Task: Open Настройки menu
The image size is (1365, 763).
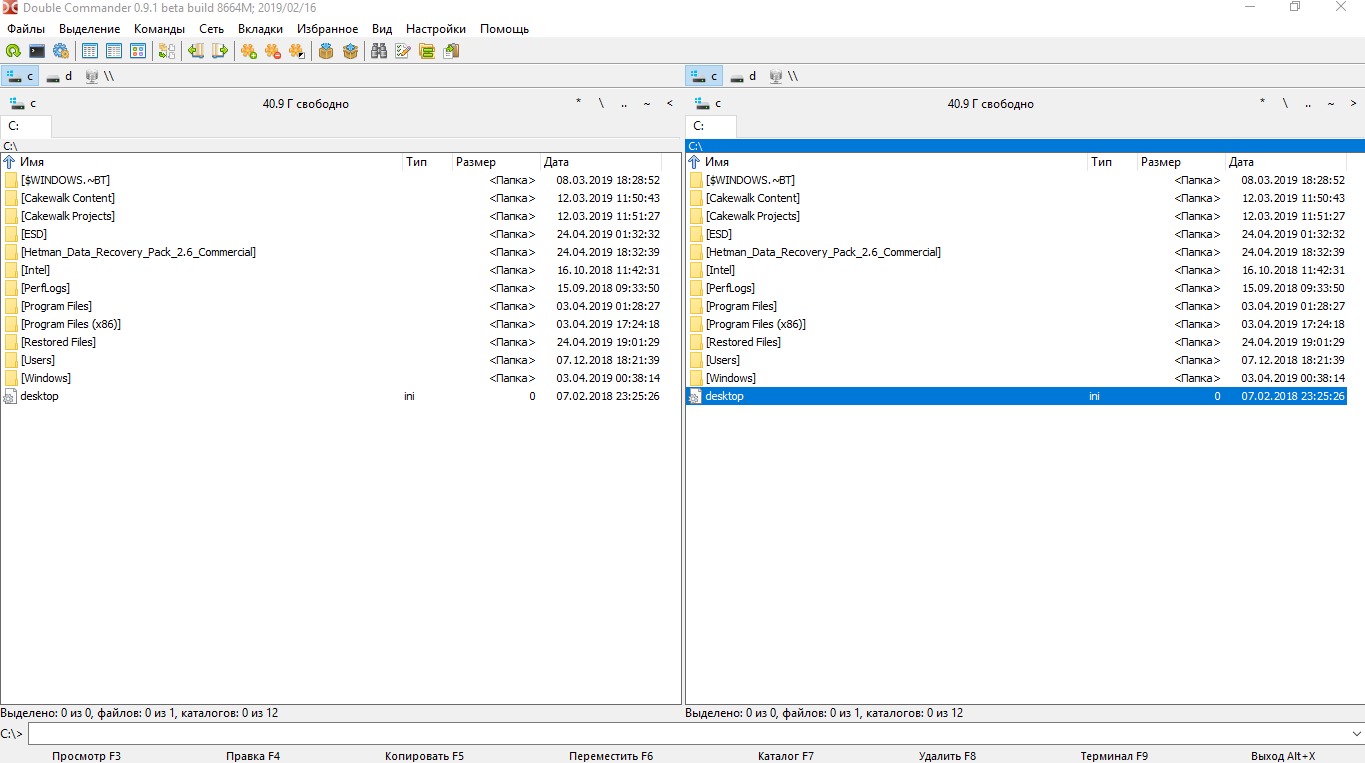Action: (x=436, y=29)
